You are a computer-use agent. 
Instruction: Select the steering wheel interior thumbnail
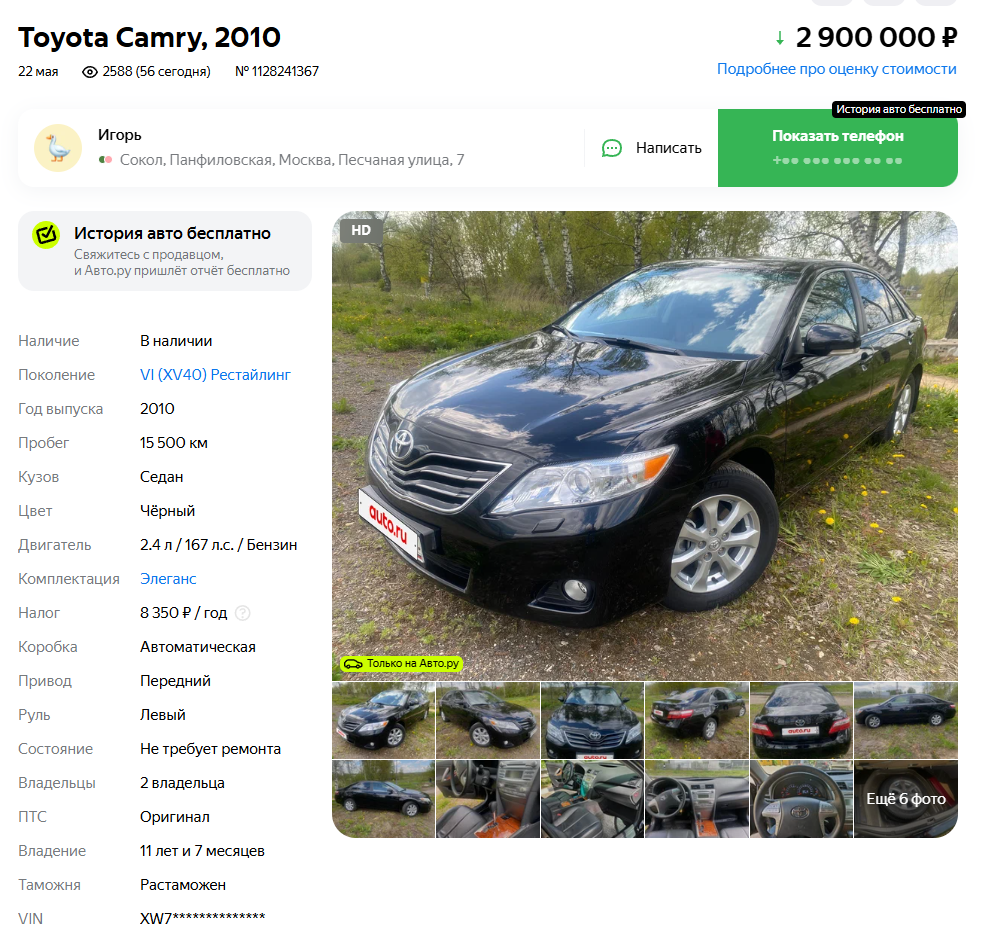click(x=801, y=799)
